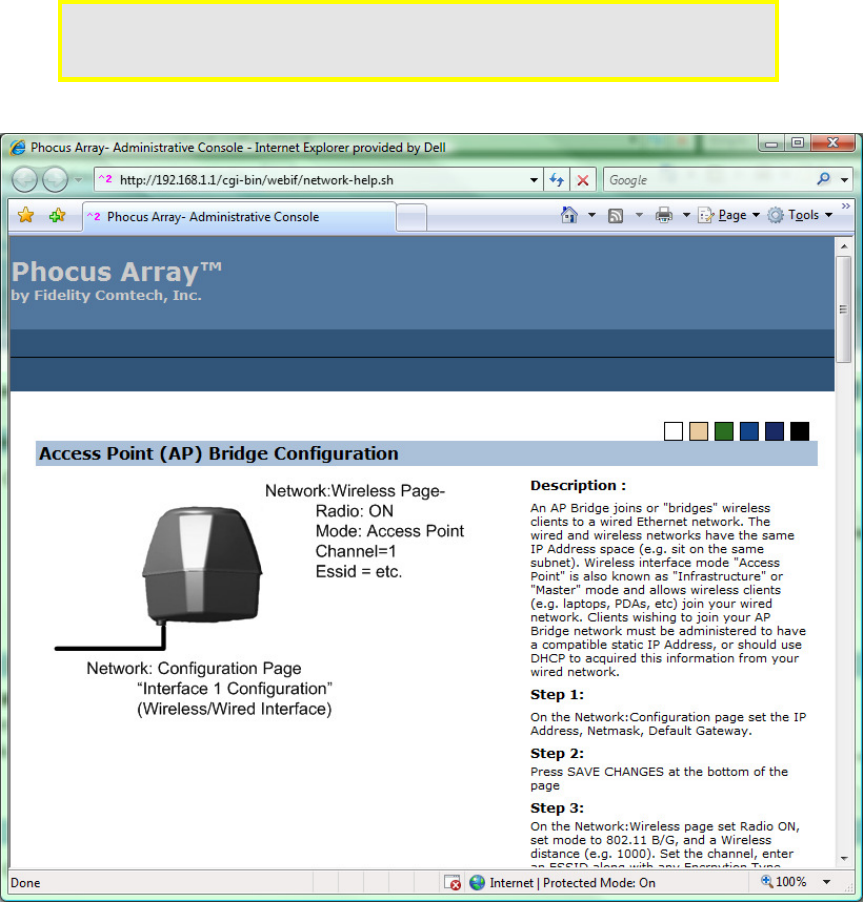The width and height of the screenshot is (863, 902).
Task: Expand the Print options dropdown arrow
Action: click(686, 215)
